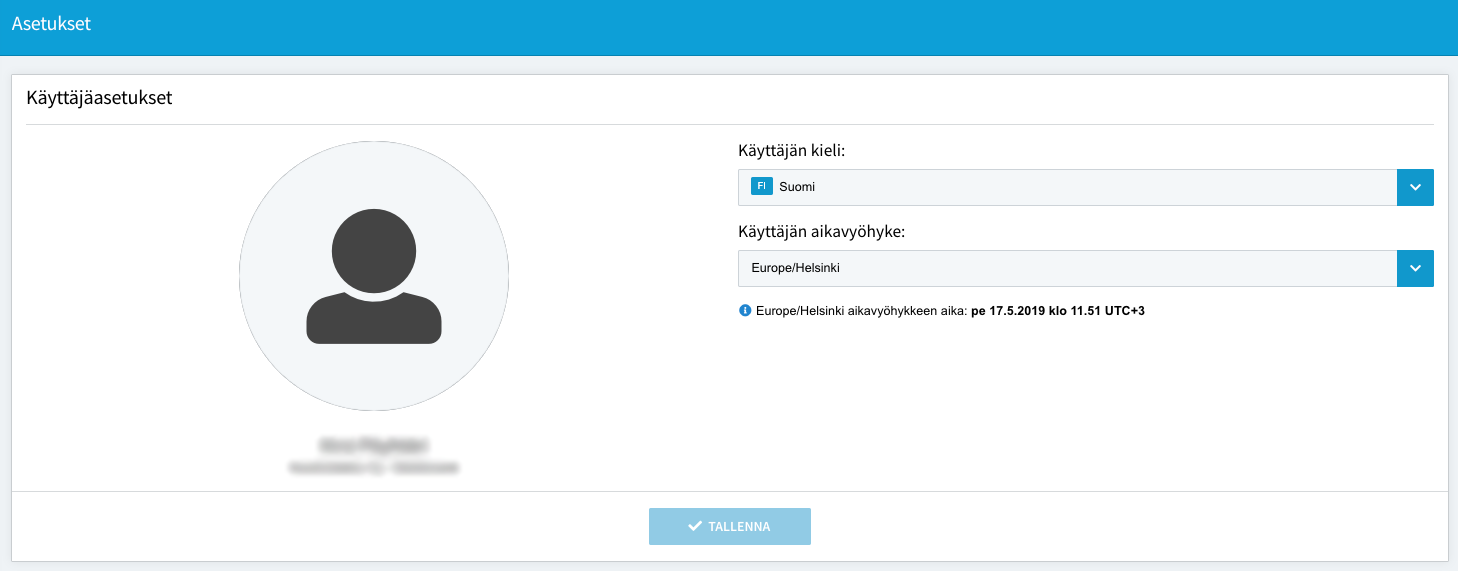Screen dimensions: 1458x571
Task: Click the Käyttäjän aikavyöhyke label
Action: (x=821, y=232)
